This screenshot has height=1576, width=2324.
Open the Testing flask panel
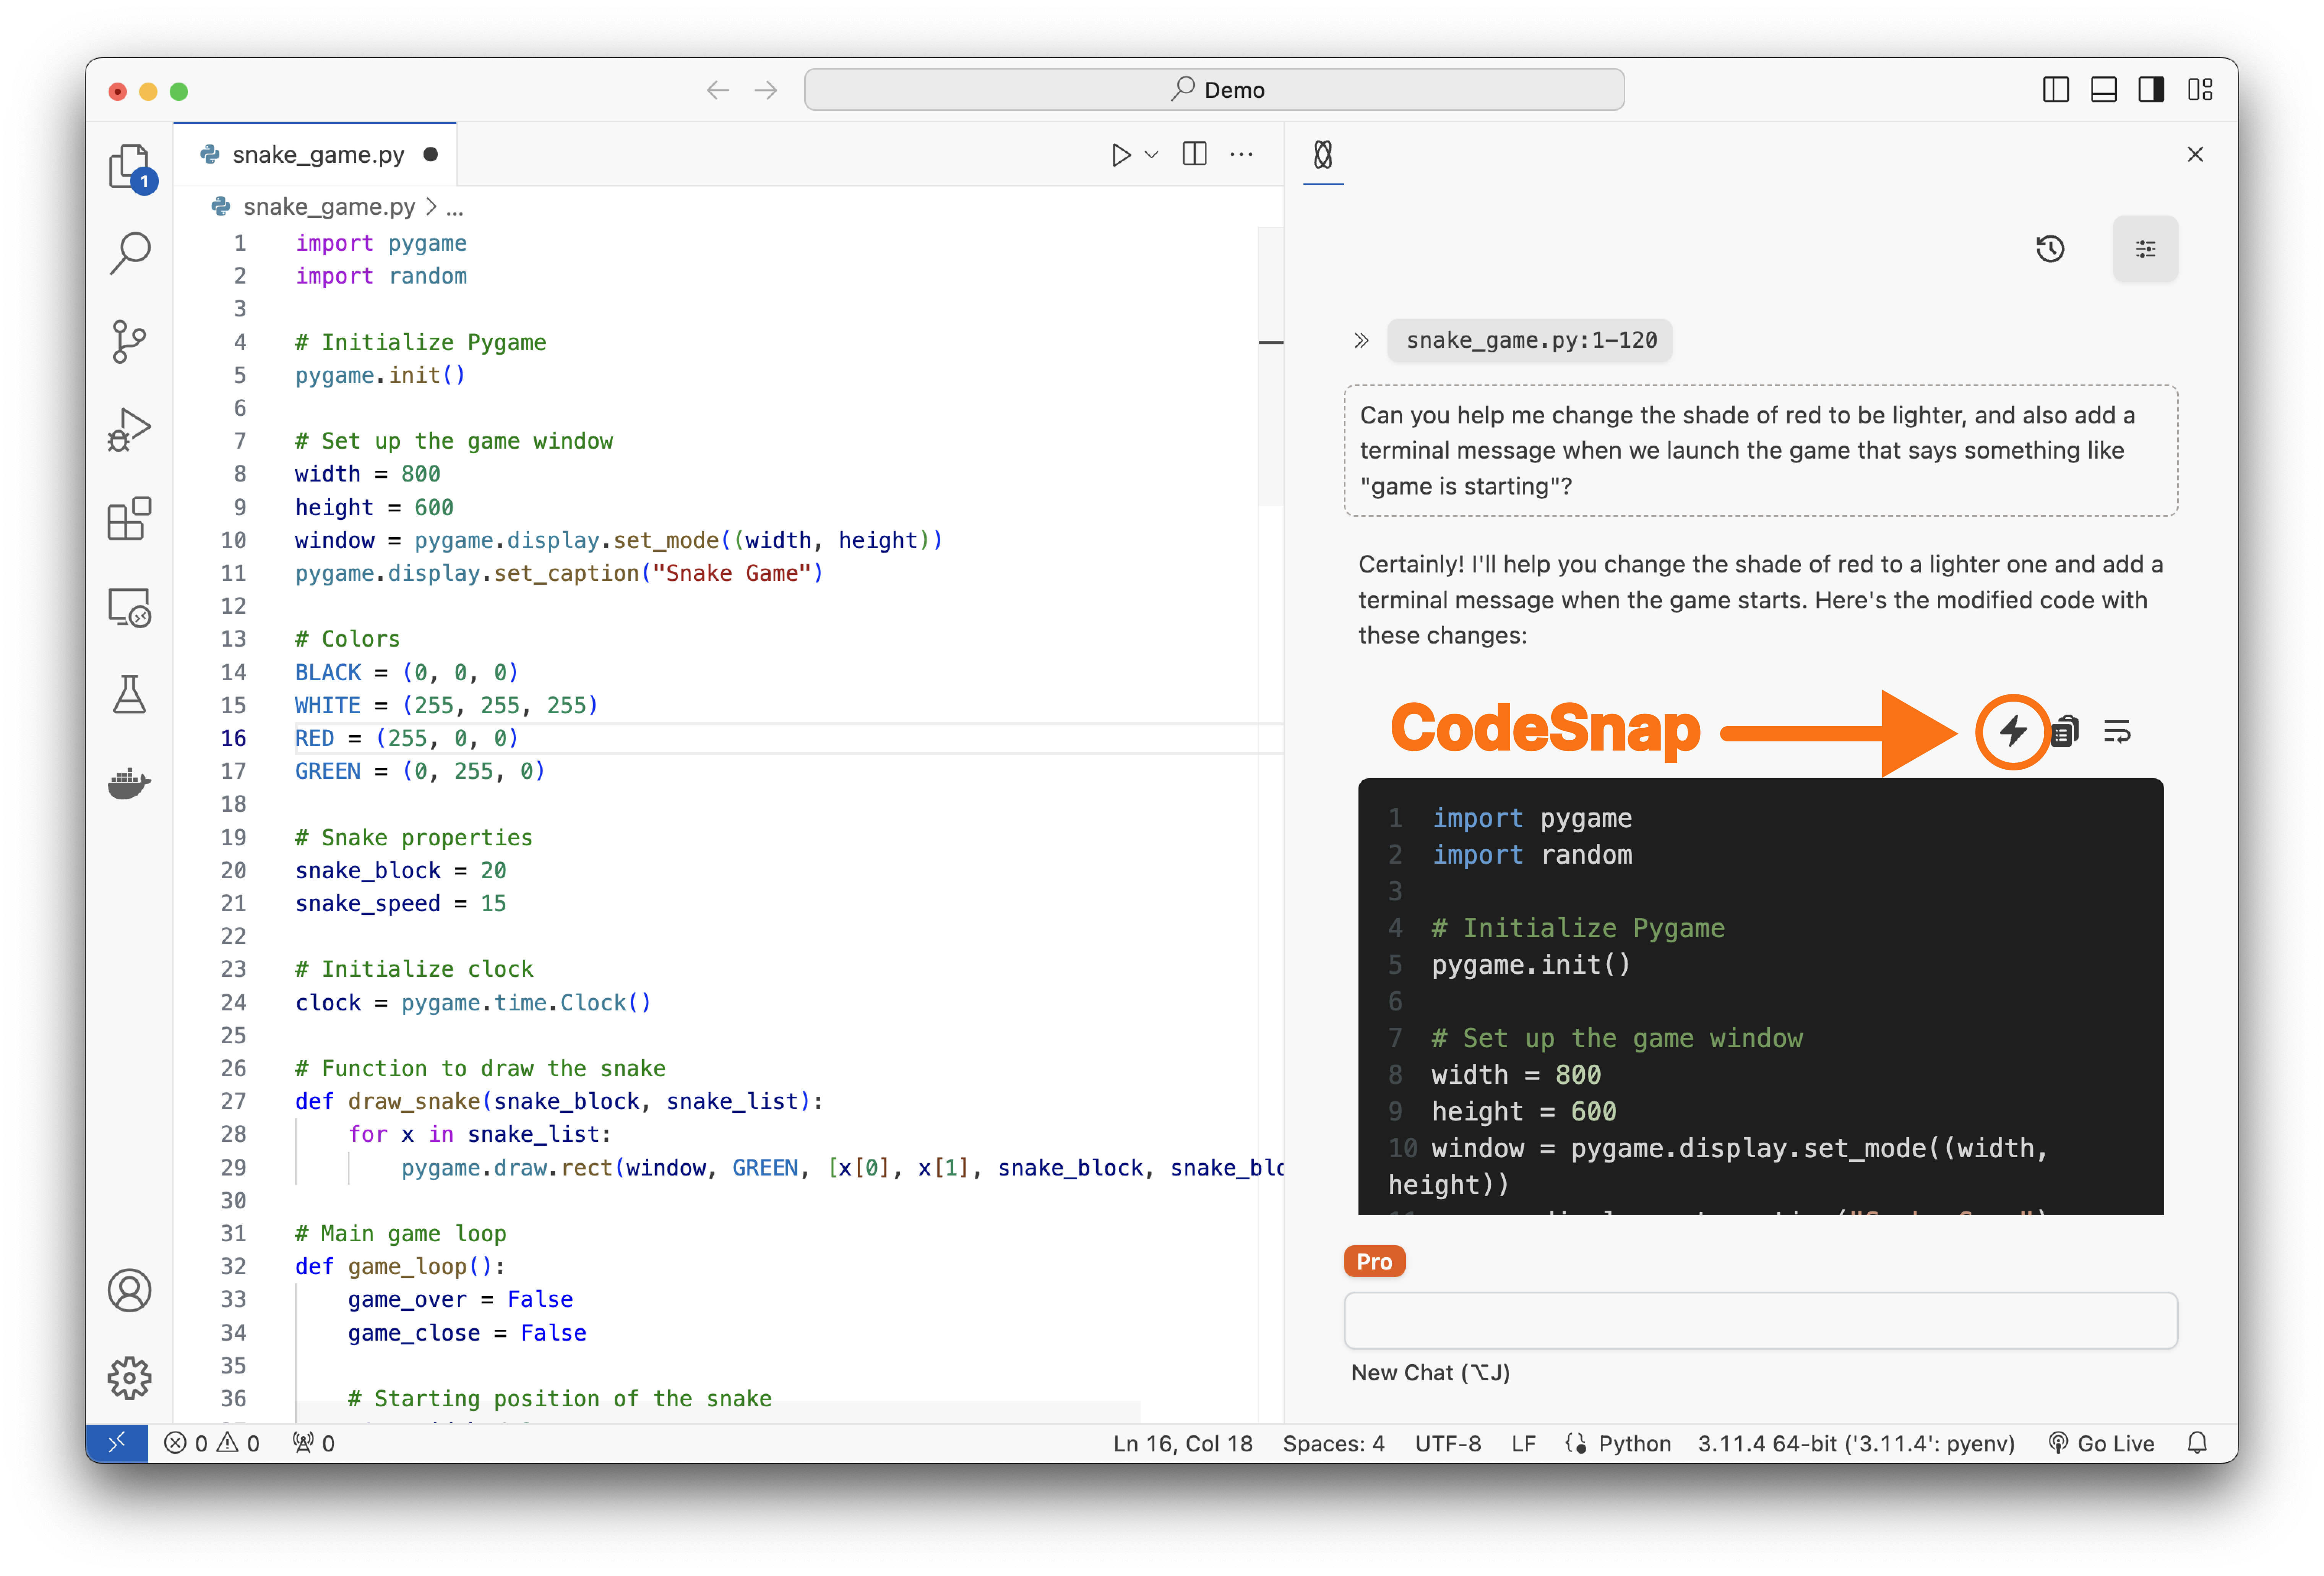[129, 694]
